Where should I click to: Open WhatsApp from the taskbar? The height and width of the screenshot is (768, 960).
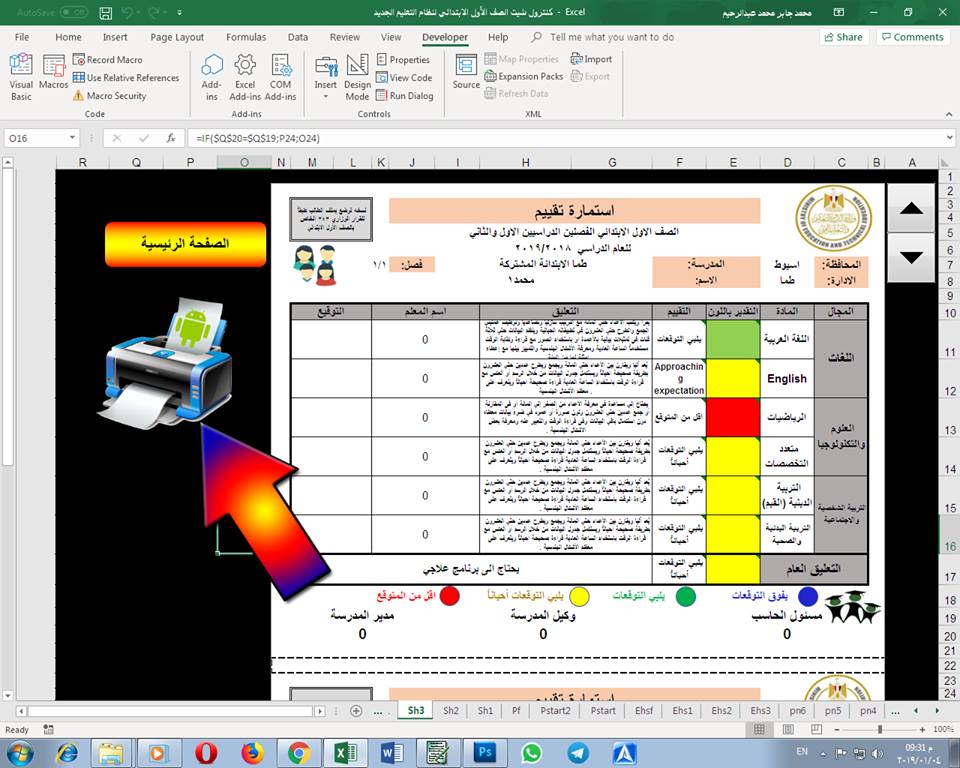coord(531,753)
